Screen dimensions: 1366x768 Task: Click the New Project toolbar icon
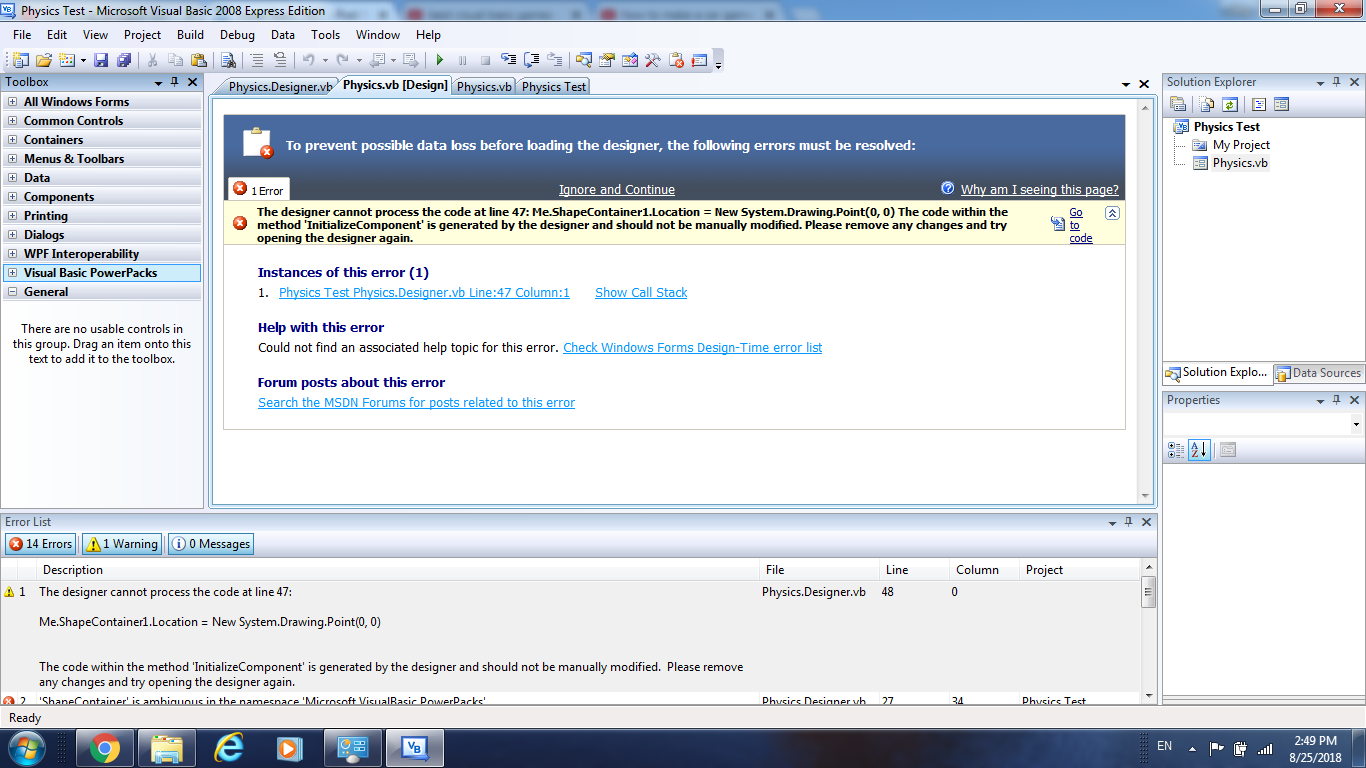click(19, 60)
